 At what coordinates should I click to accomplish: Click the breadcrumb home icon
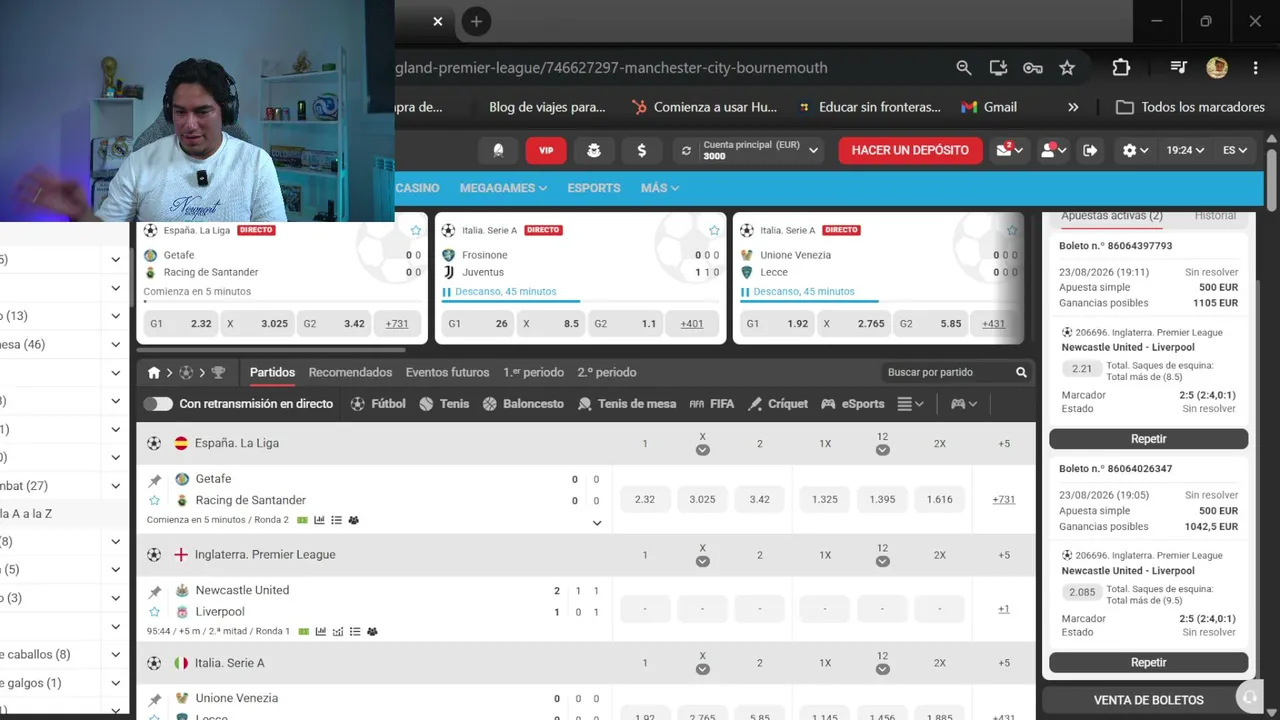[x=154, y=372]
